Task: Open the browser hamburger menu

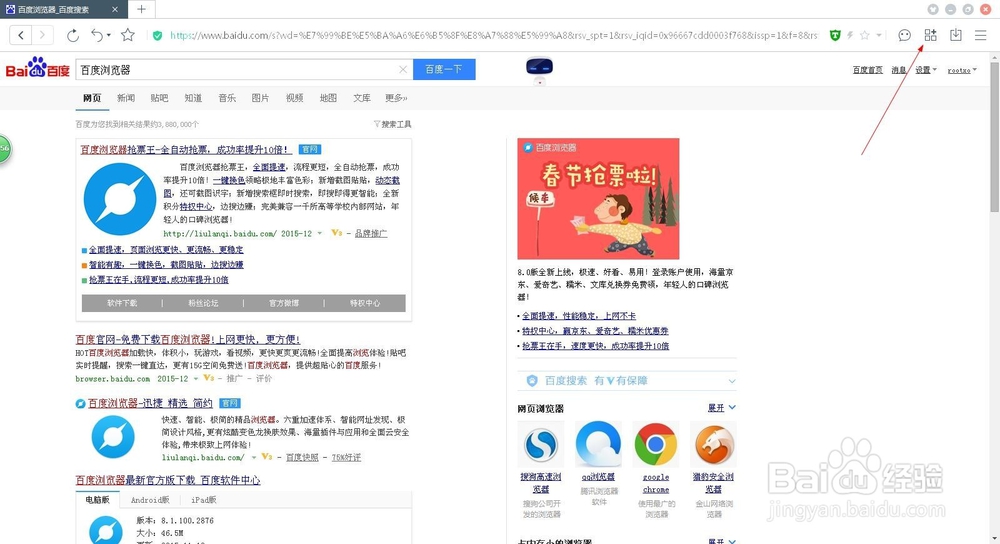Action: pyautogui.click(x=981, y=36)
